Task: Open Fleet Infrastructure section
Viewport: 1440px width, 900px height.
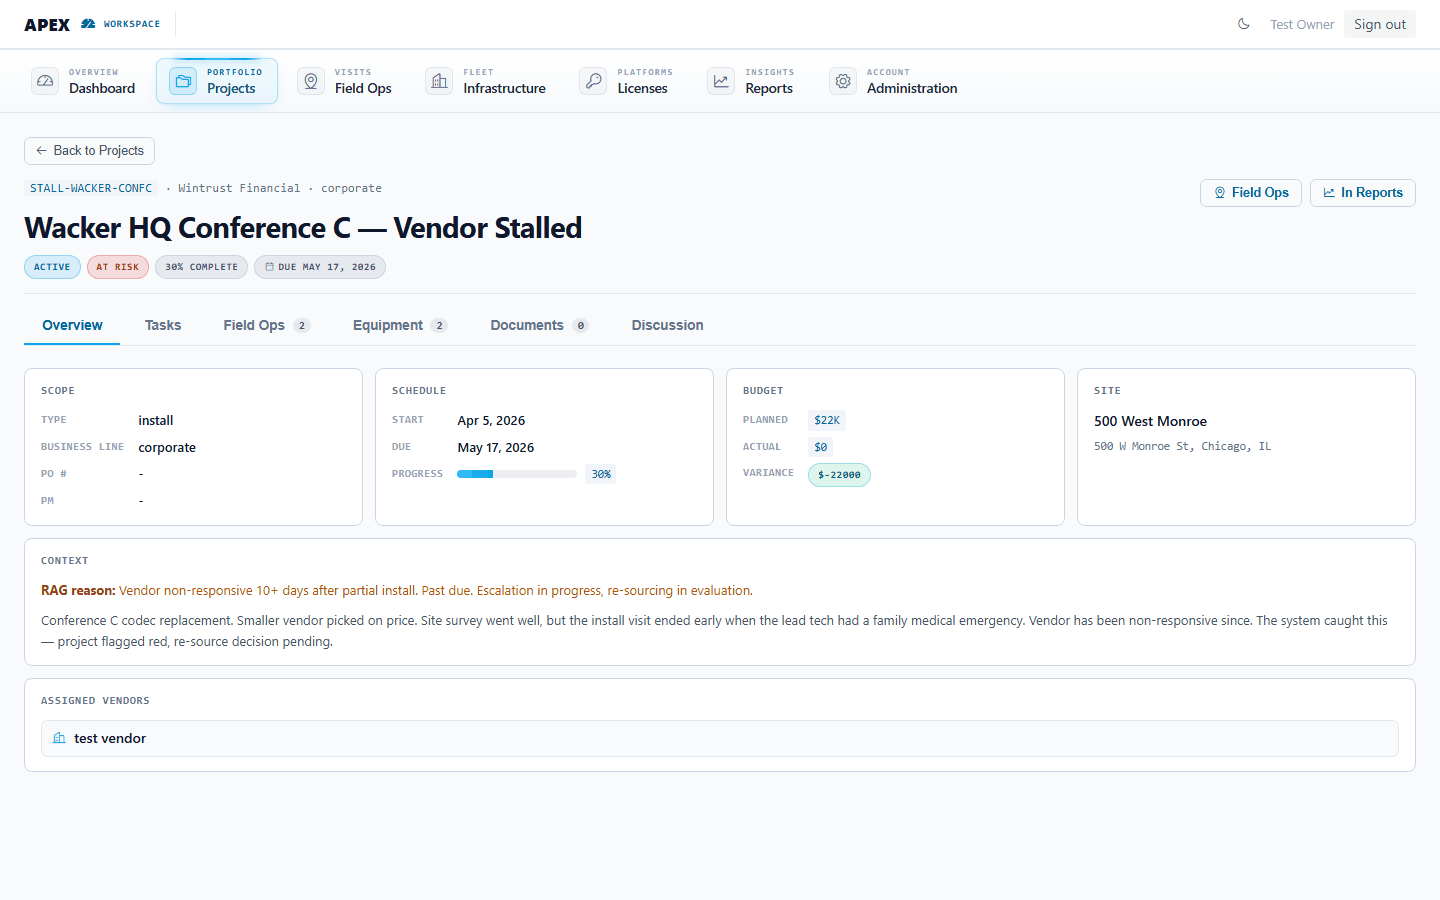Action: pyautogui.click(x=488, y=81)
